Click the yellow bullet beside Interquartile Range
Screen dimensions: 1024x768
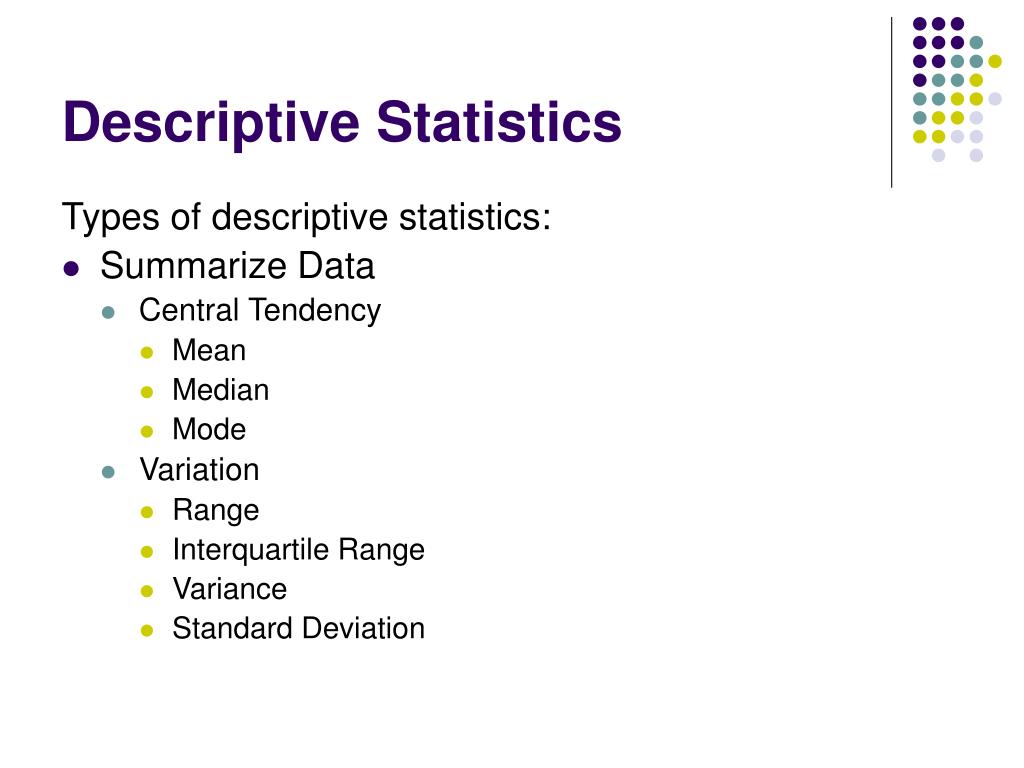point(147,552)
